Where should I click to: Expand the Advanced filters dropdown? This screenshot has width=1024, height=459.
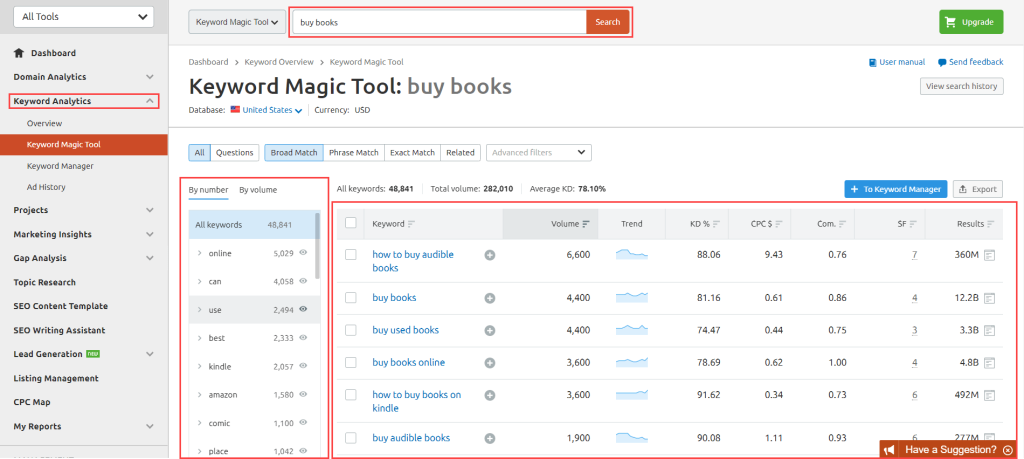(538, 153)
